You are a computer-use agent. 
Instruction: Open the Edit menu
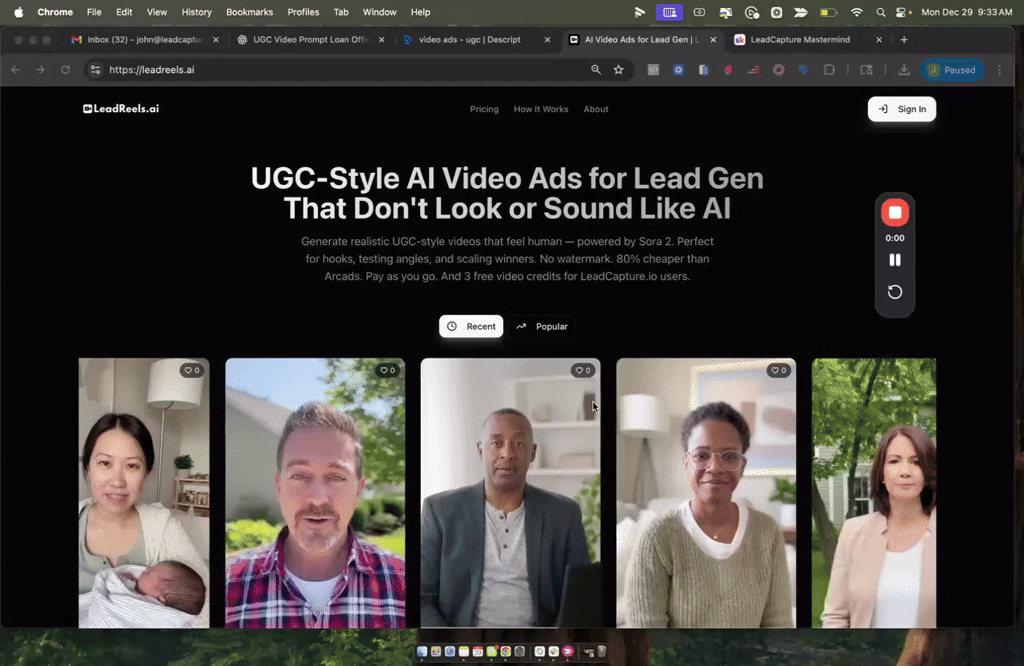(x=124, y=12)
